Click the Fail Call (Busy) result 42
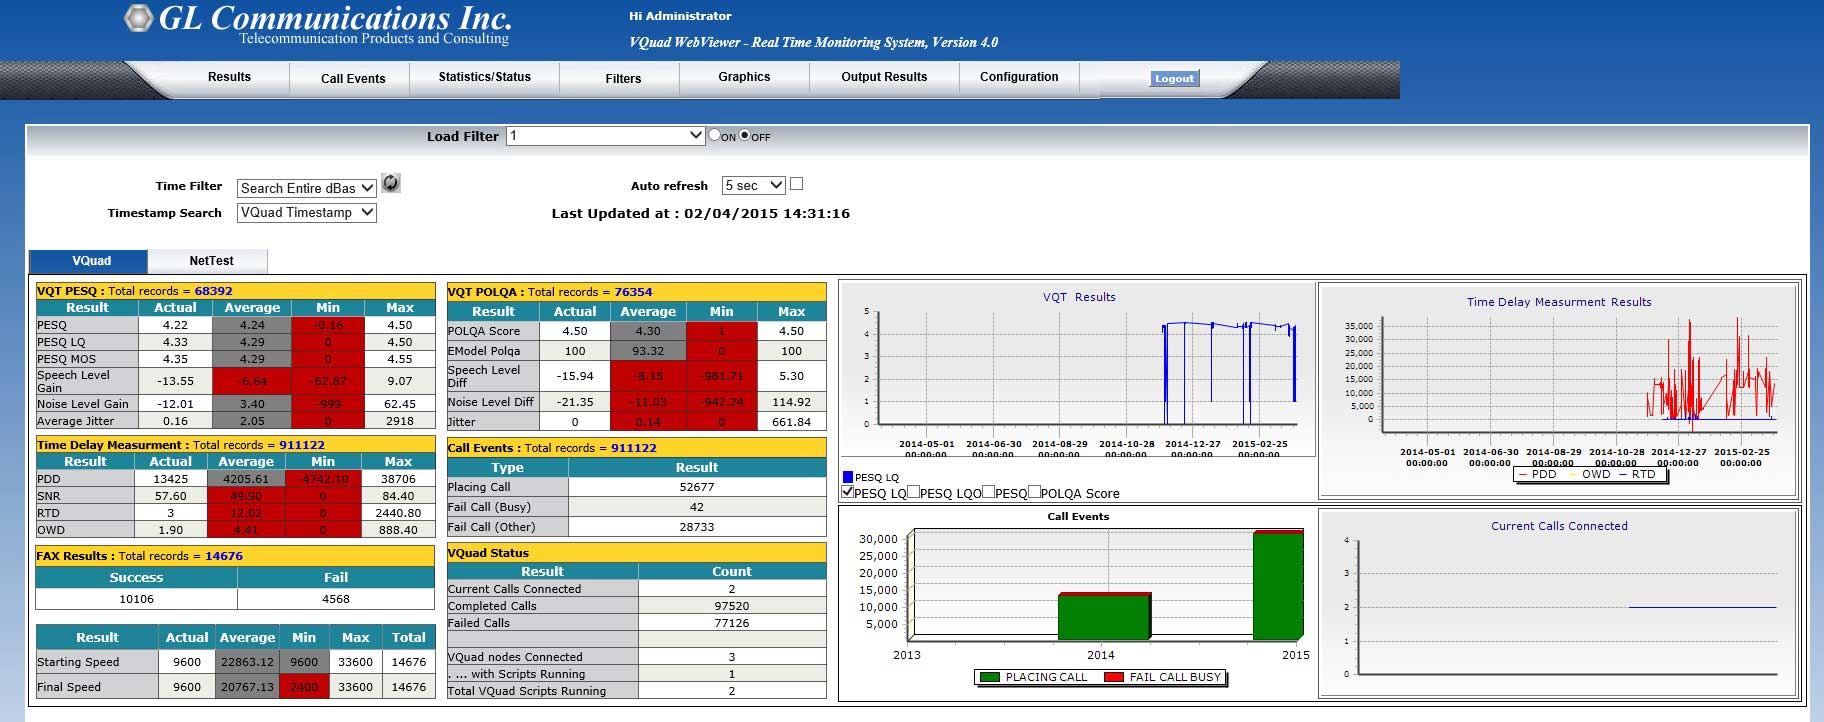The image size is (1824, 722). 697,507
